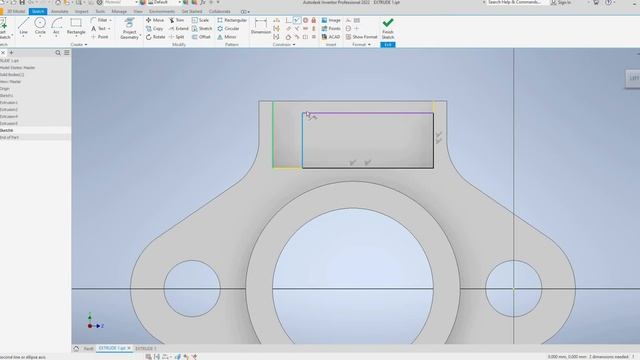This screenshot has height=360, width=640.
Task: Select the Extend tool
Action: click(x=178, y=29)
